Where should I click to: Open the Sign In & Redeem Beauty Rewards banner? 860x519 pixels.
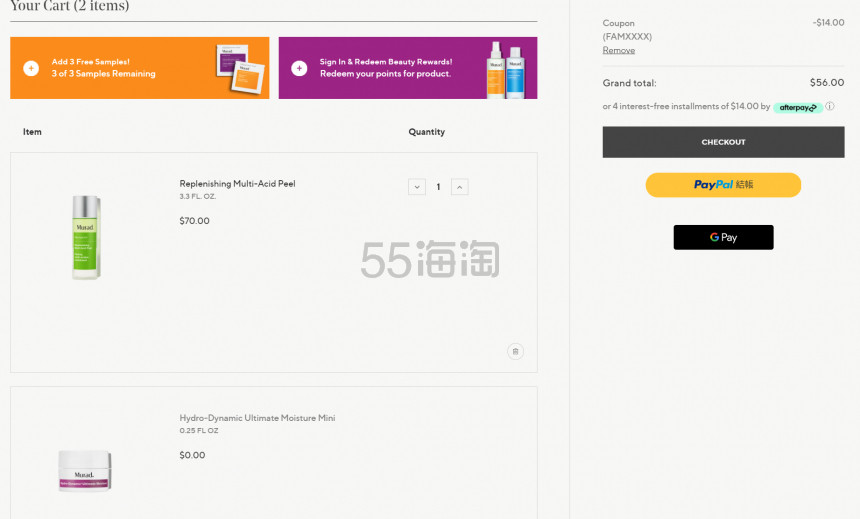click(408, 68)
